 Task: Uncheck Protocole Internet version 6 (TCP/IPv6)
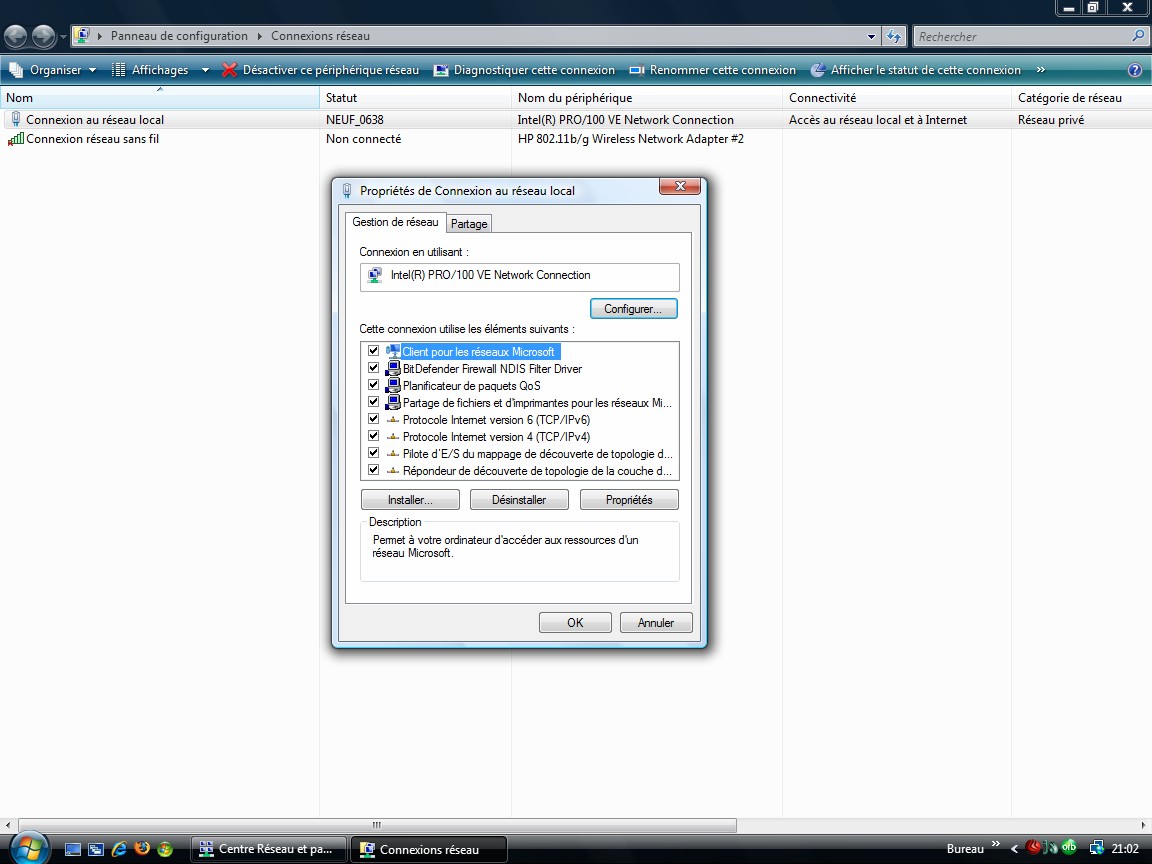point(373,419)
